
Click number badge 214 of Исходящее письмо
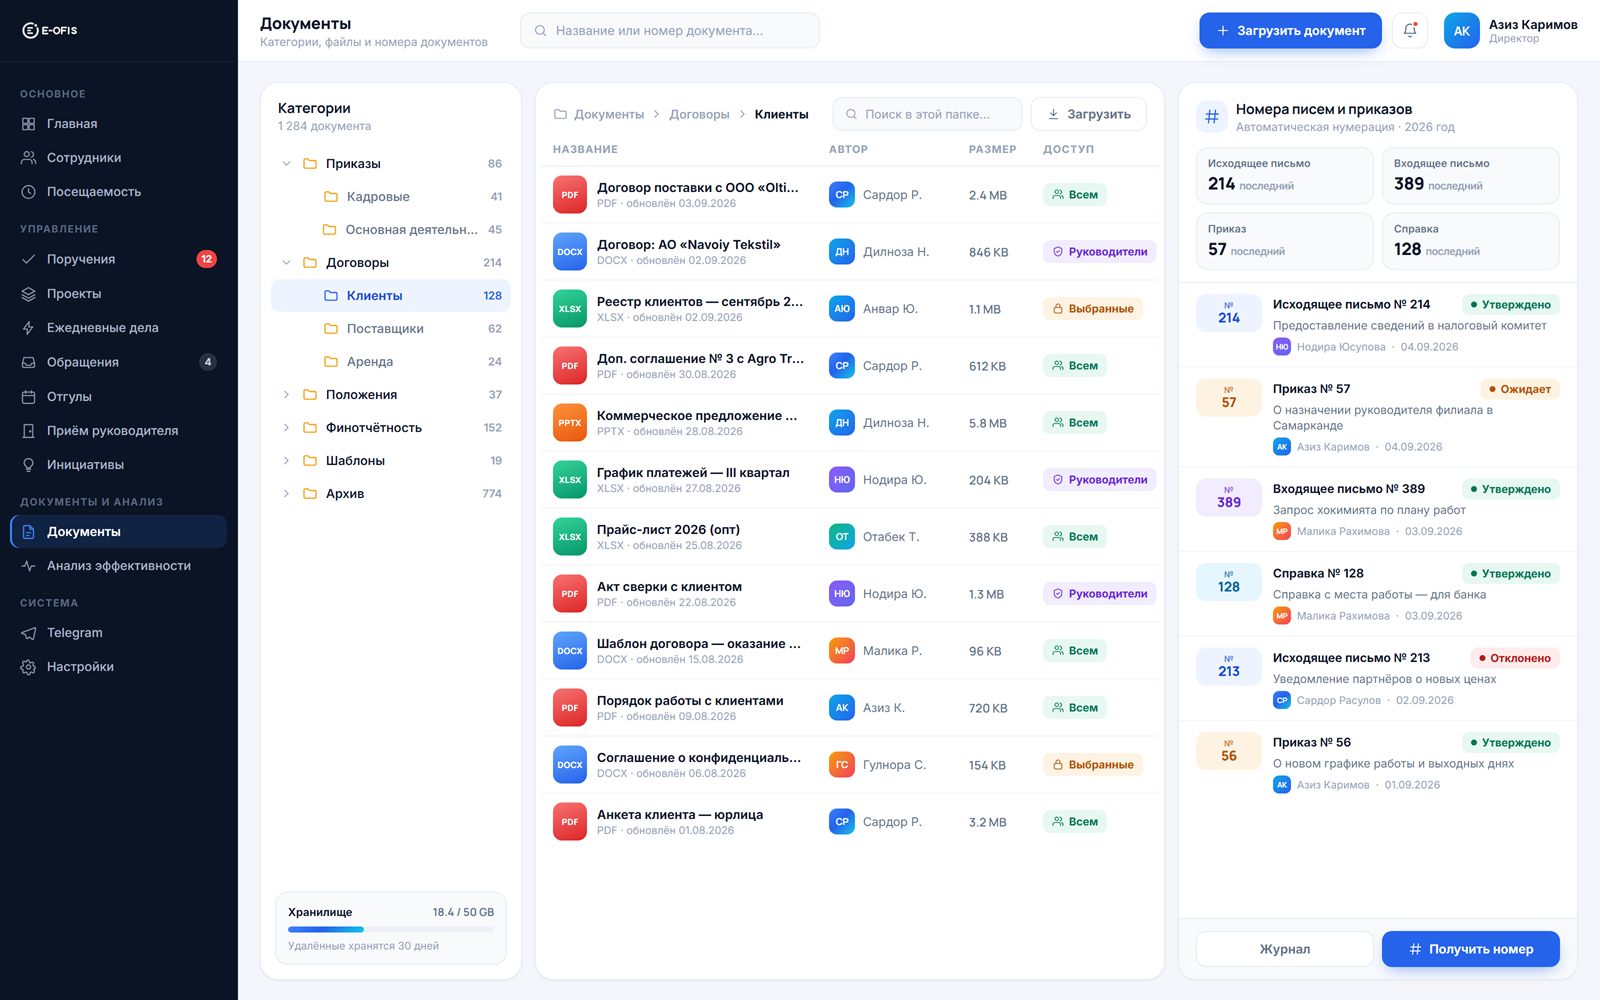coord(1229,313)
